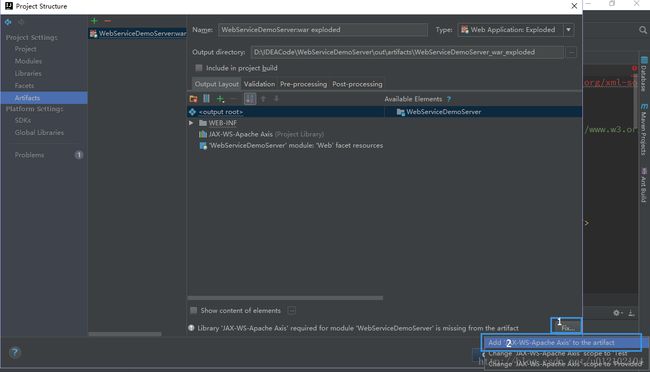Create an archive in the output layout toolbar
The image size is (650, 372).
206,99
